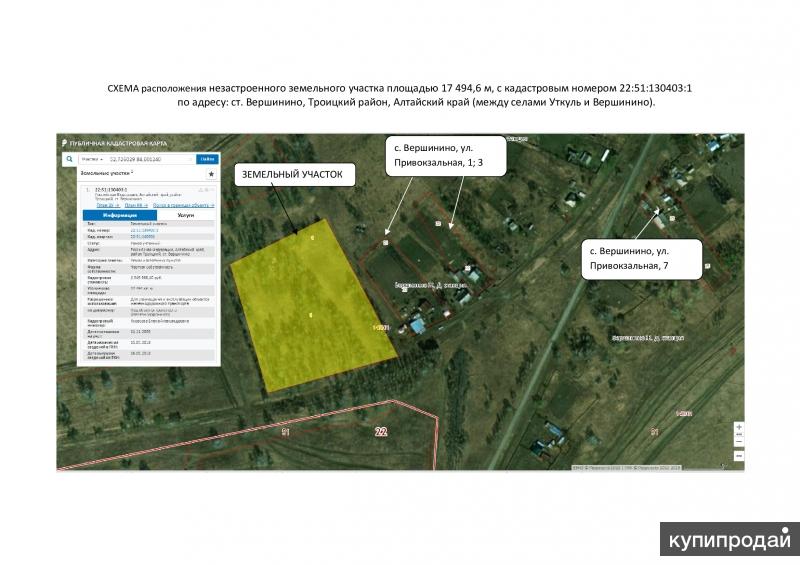Screen dimensions: 800x565
Task: Switch to the Услуги tab
Action: 186,215
